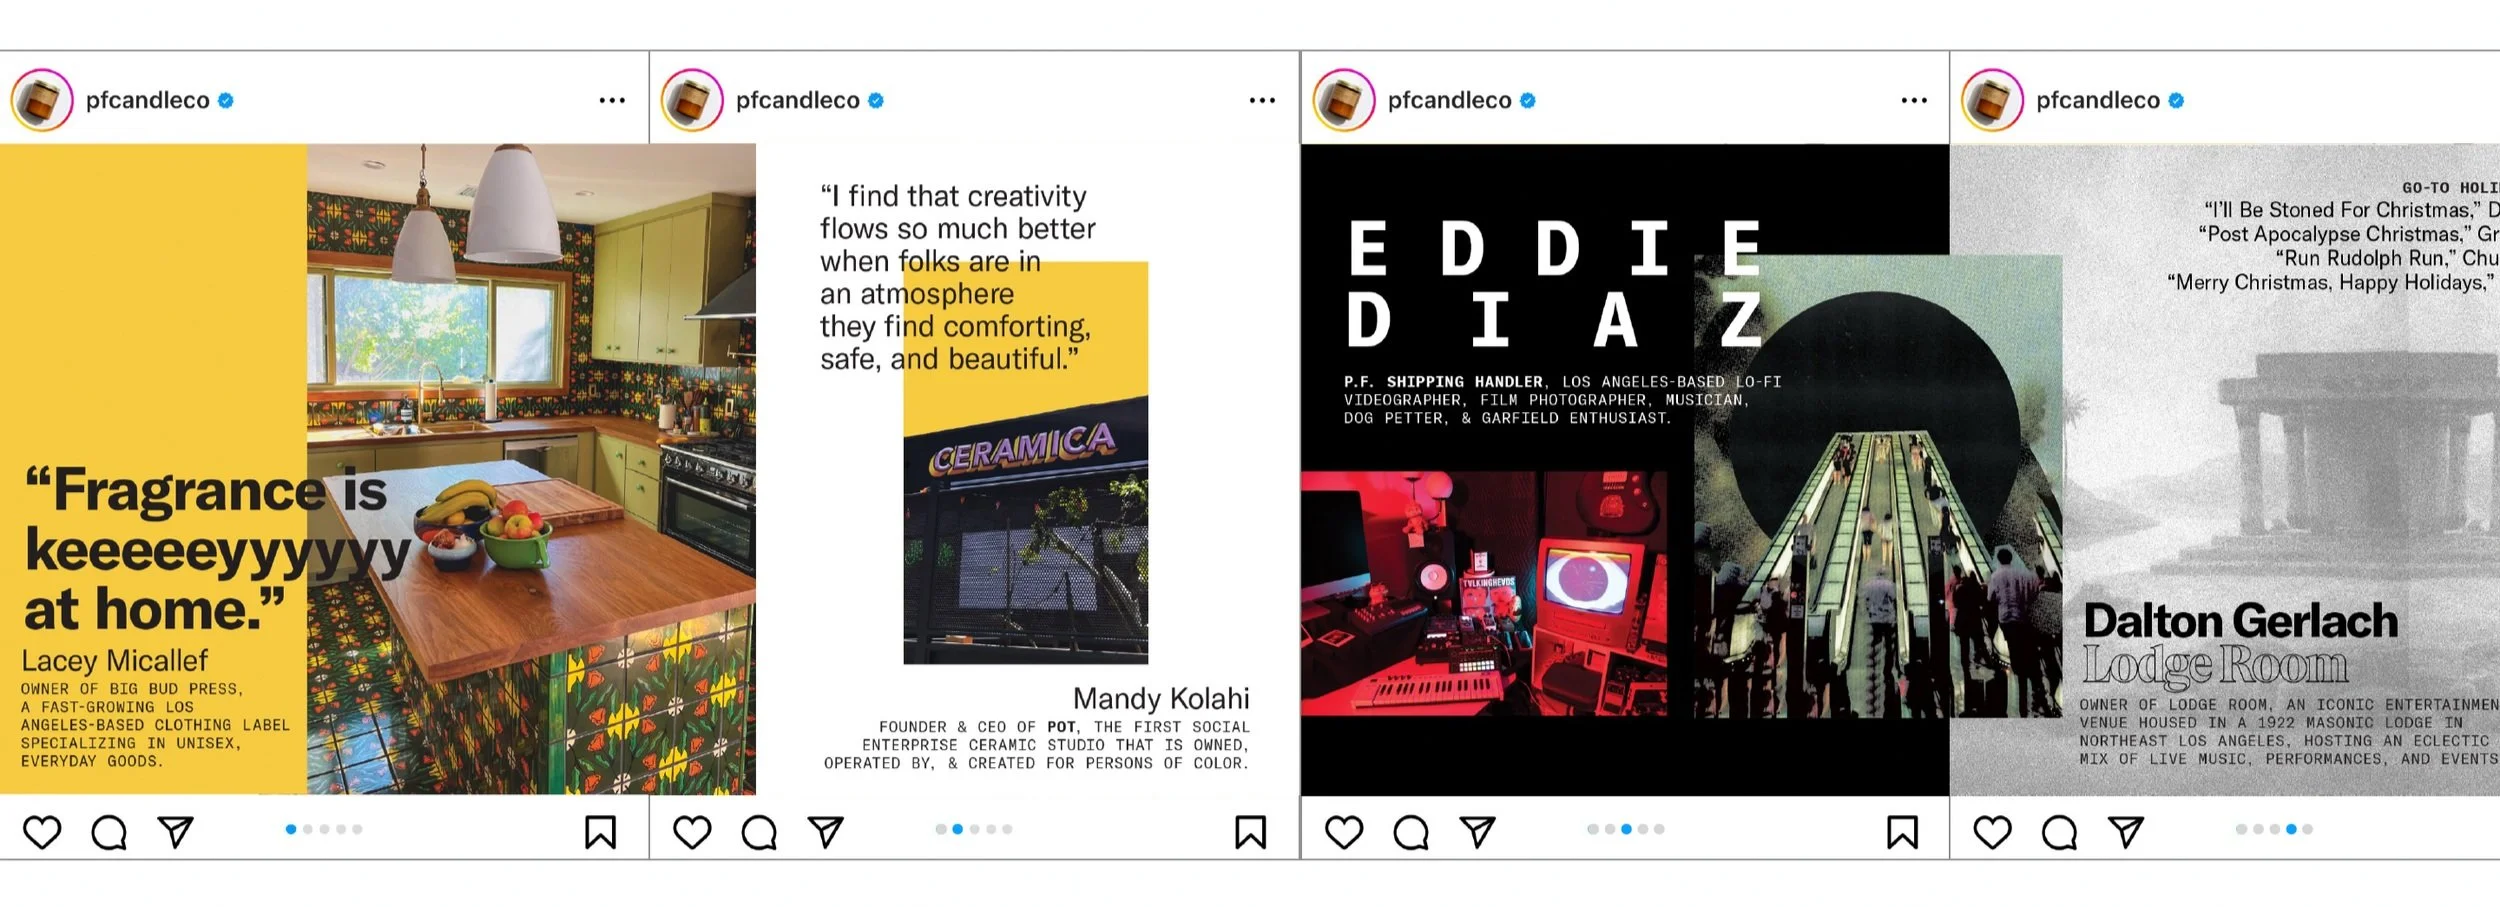The height and width of the screenshot is (907, 2500).
Task: Expand options menu on the Eddie Diaz post
Action: click(x=1914, y=100)
